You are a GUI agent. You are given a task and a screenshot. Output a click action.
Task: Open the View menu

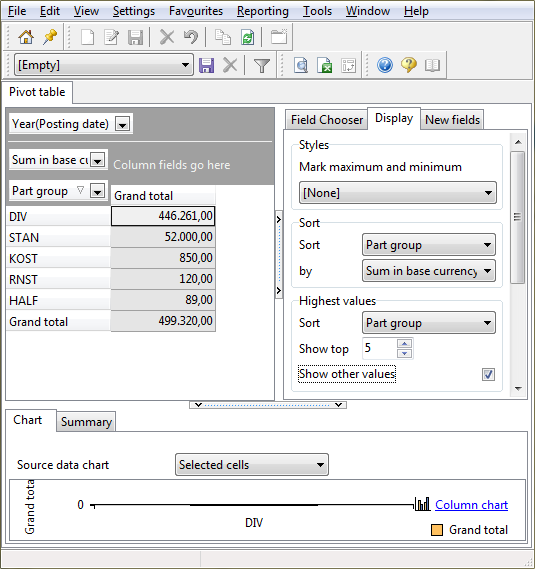tap(86, 11)
